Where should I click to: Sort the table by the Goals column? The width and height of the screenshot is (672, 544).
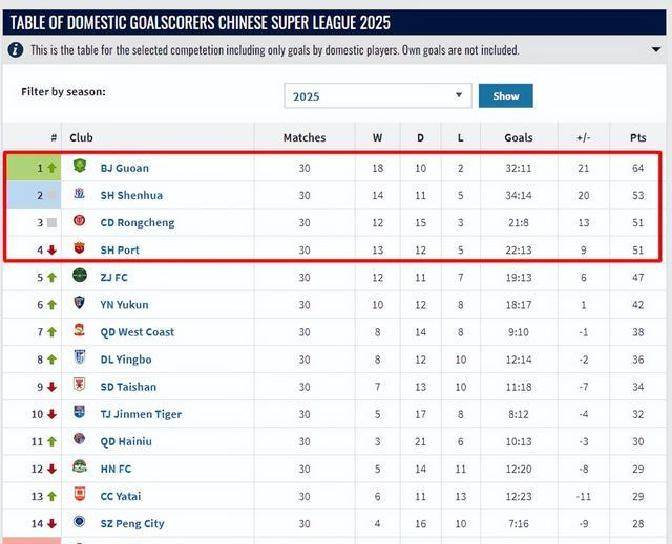[518, 137]
